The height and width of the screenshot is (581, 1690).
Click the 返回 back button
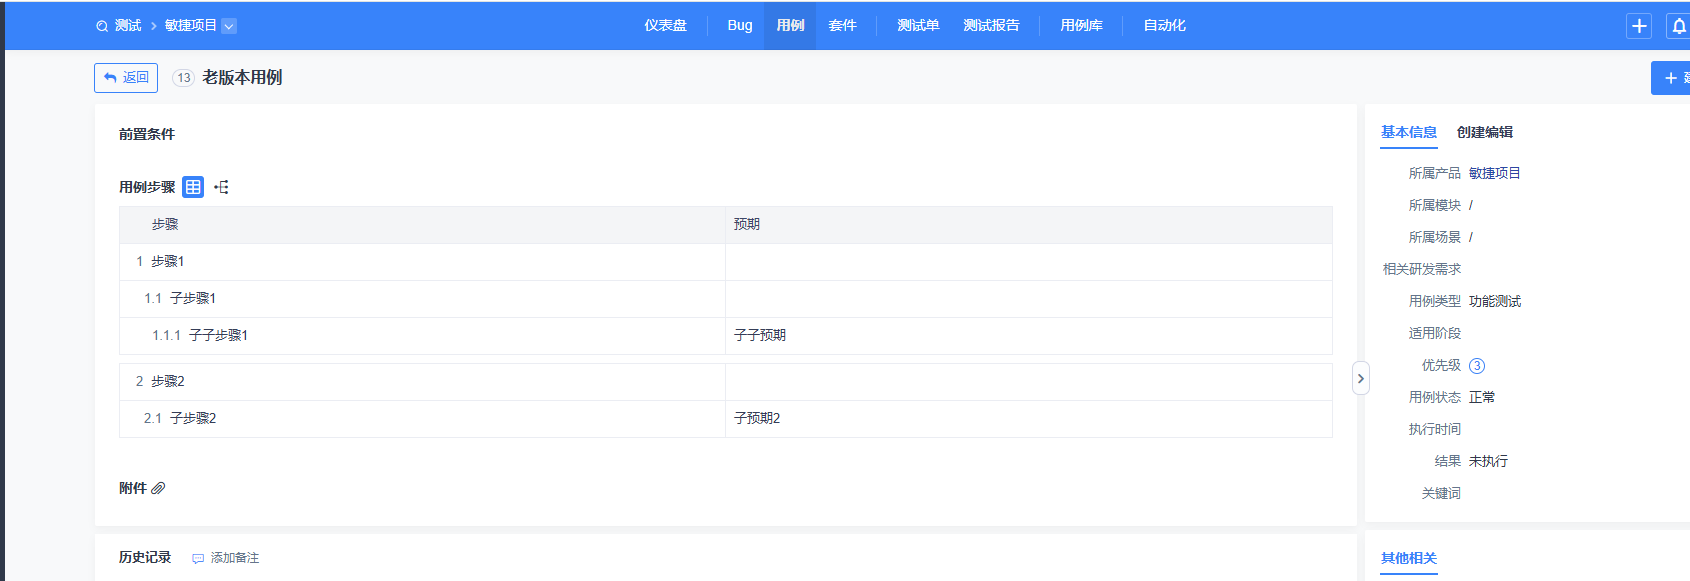click(126, 78)
